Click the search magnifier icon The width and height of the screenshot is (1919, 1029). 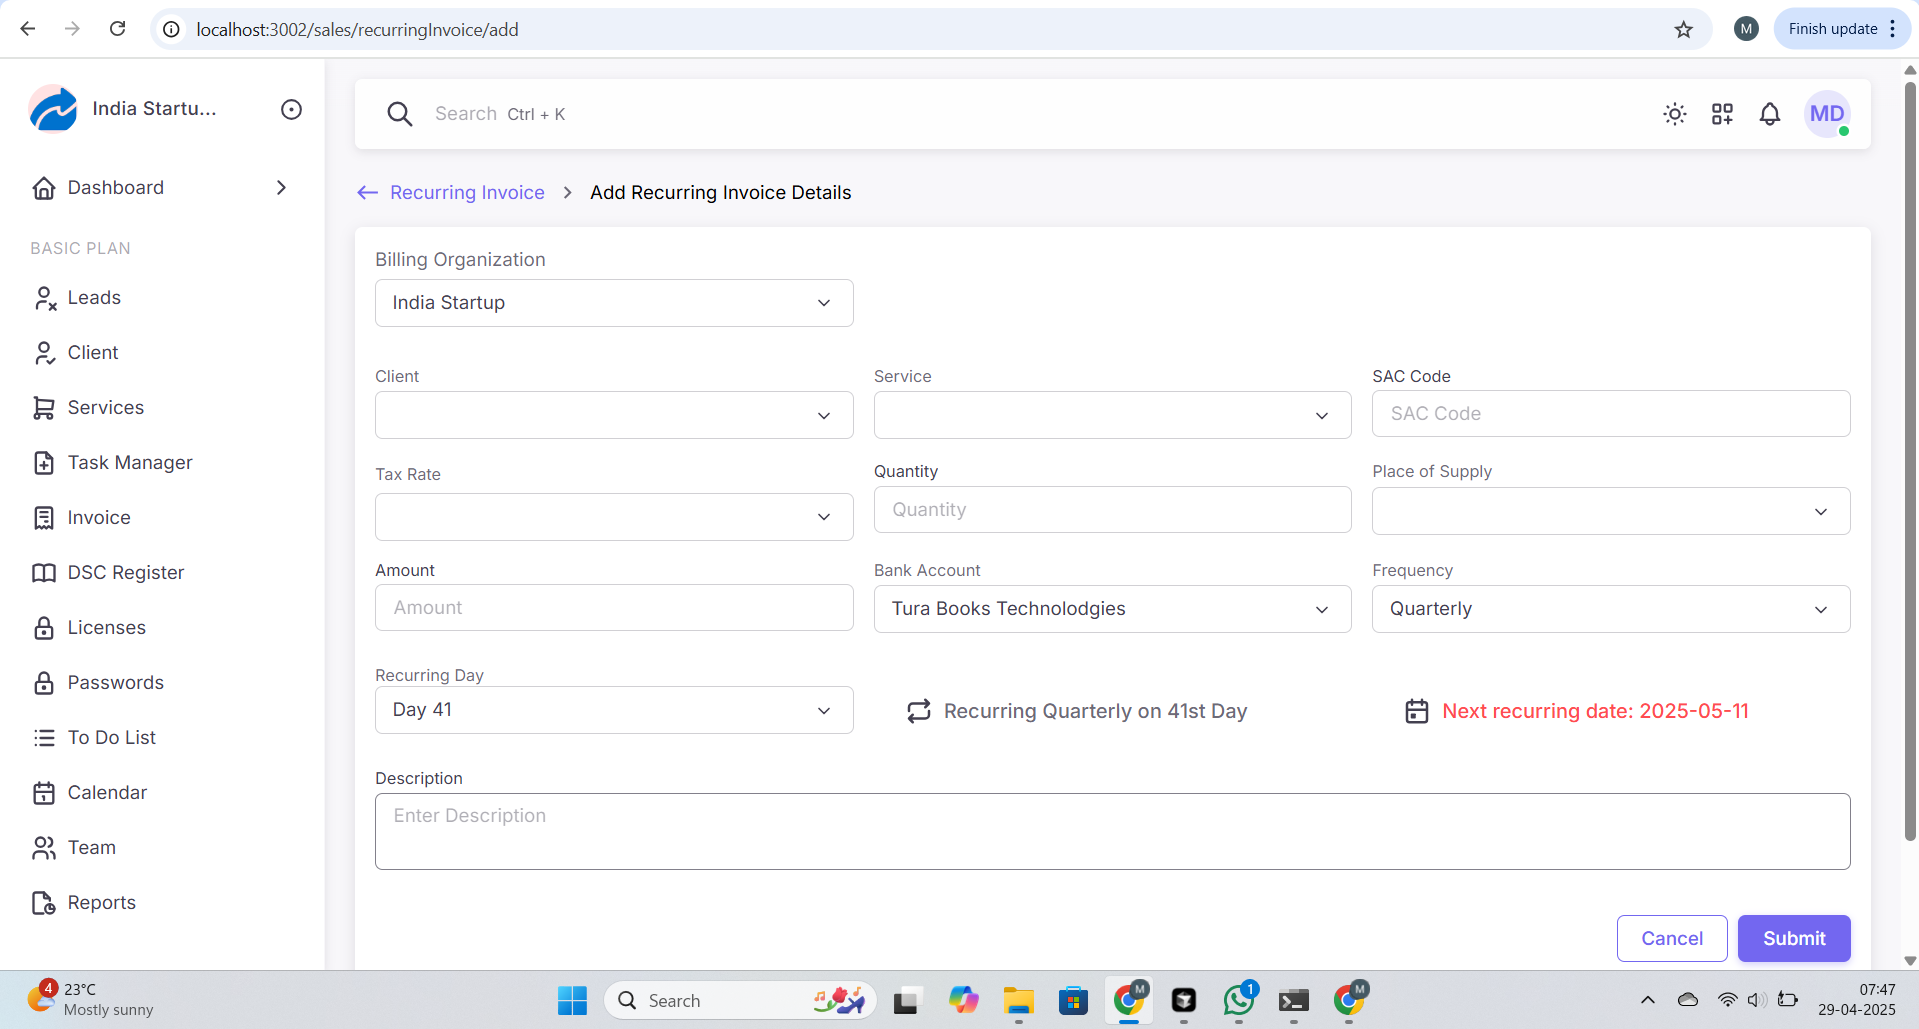(x=400, y=114)
